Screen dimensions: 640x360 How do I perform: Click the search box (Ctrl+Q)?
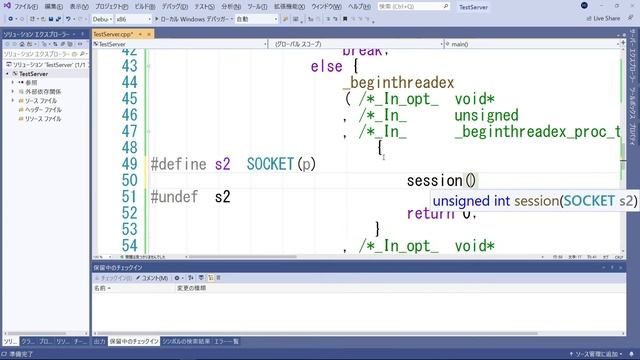tap(413, 7)
